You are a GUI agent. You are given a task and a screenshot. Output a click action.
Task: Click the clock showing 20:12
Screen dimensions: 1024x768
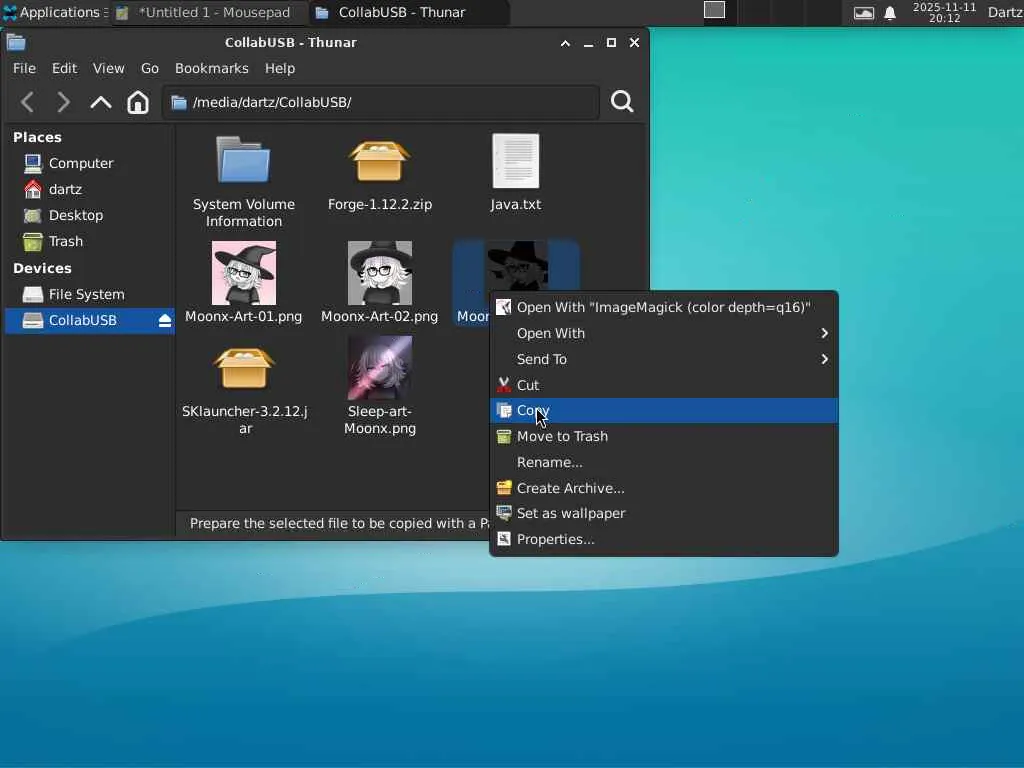(x=944, y=12)
